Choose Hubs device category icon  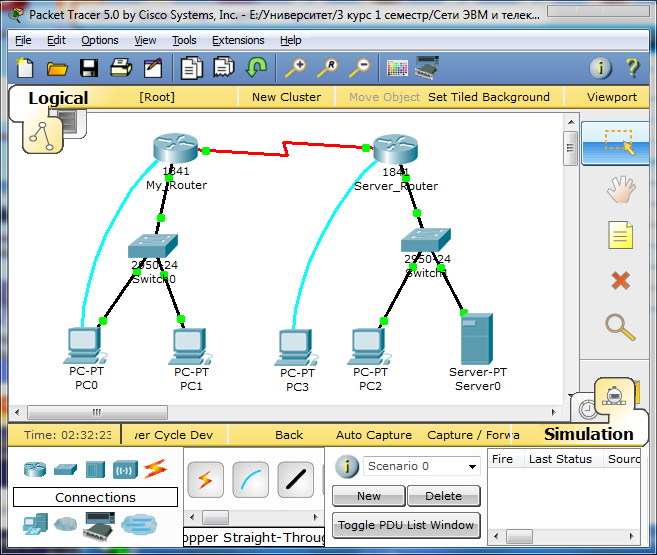click(x=95, y=470)
